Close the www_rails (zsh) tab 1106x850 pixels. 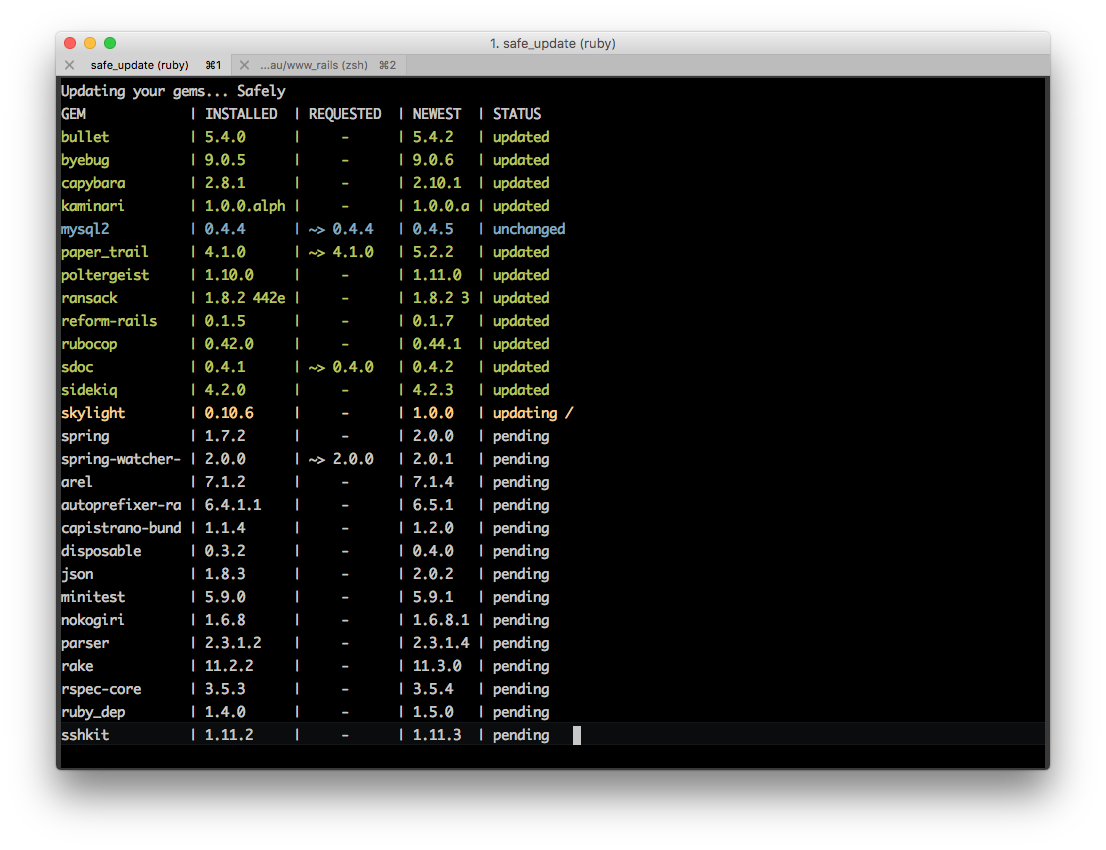(x=244, y=65)
